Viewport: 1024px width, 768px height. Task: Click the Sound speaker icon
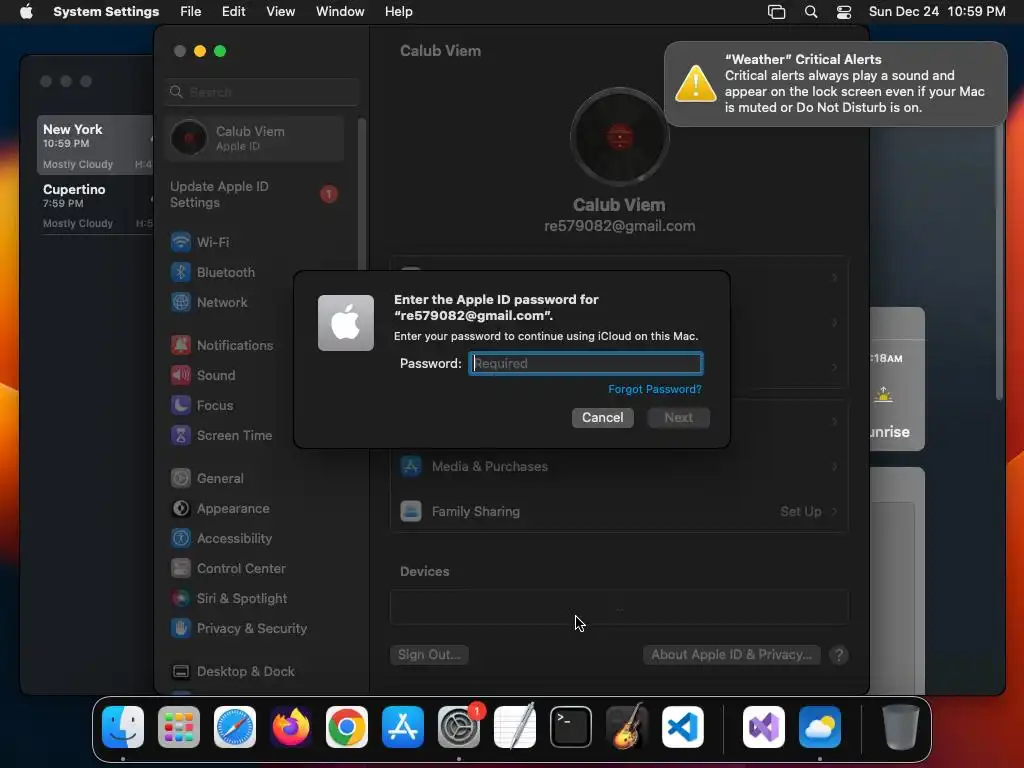pos(181,375)
